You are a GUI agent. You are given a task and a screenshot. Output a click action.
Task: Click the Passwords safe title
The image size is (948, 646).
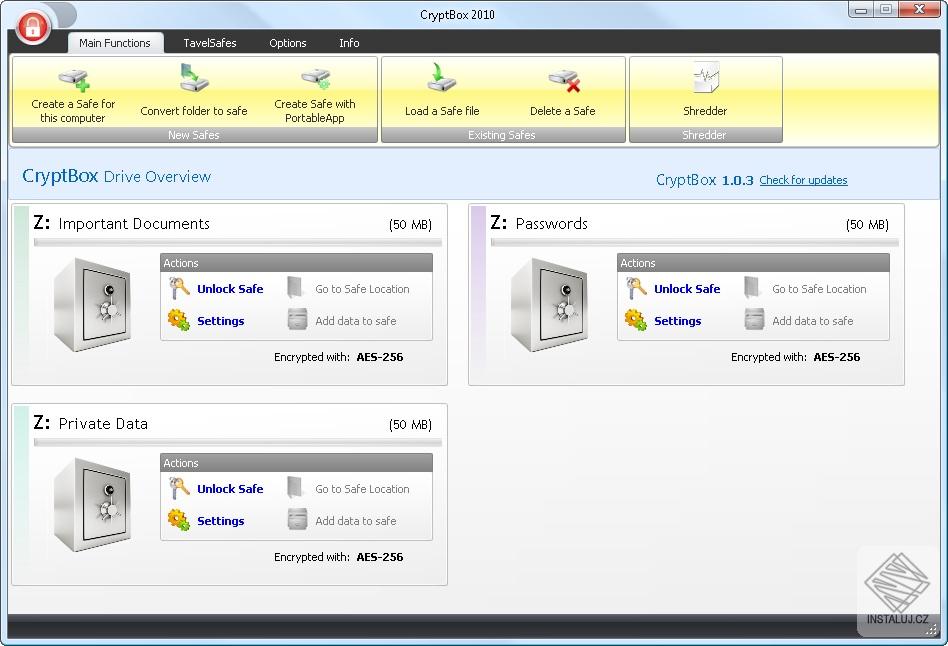[x=551, y=224]
